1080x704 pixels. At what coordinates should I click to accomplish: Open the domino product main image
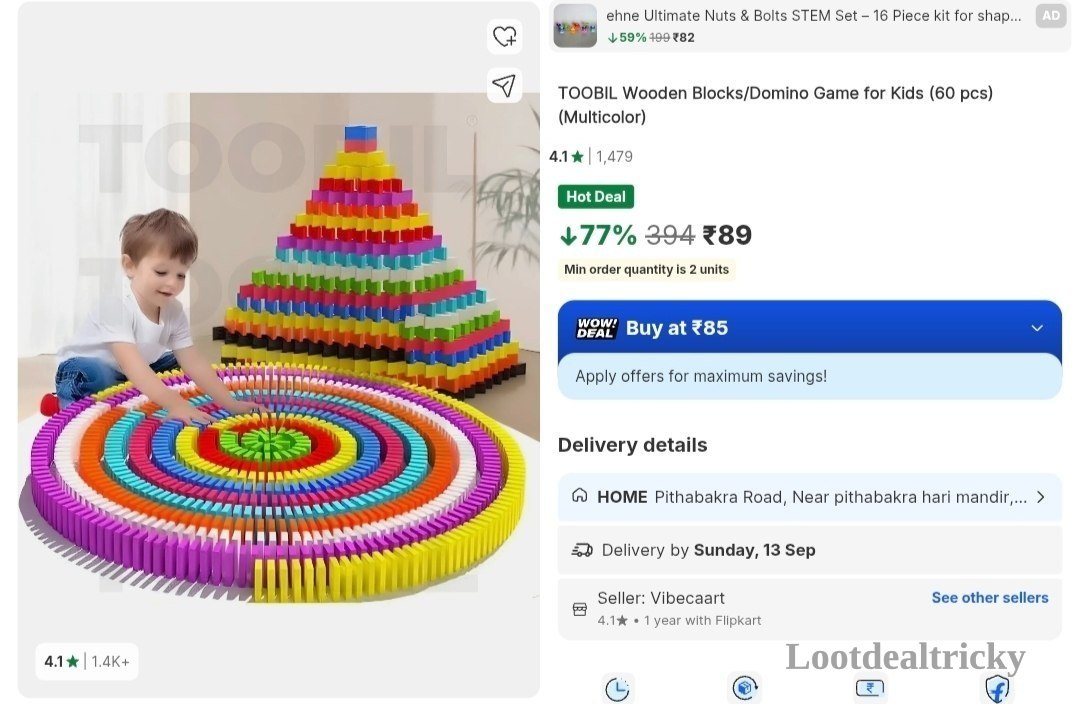pos(278,350)
